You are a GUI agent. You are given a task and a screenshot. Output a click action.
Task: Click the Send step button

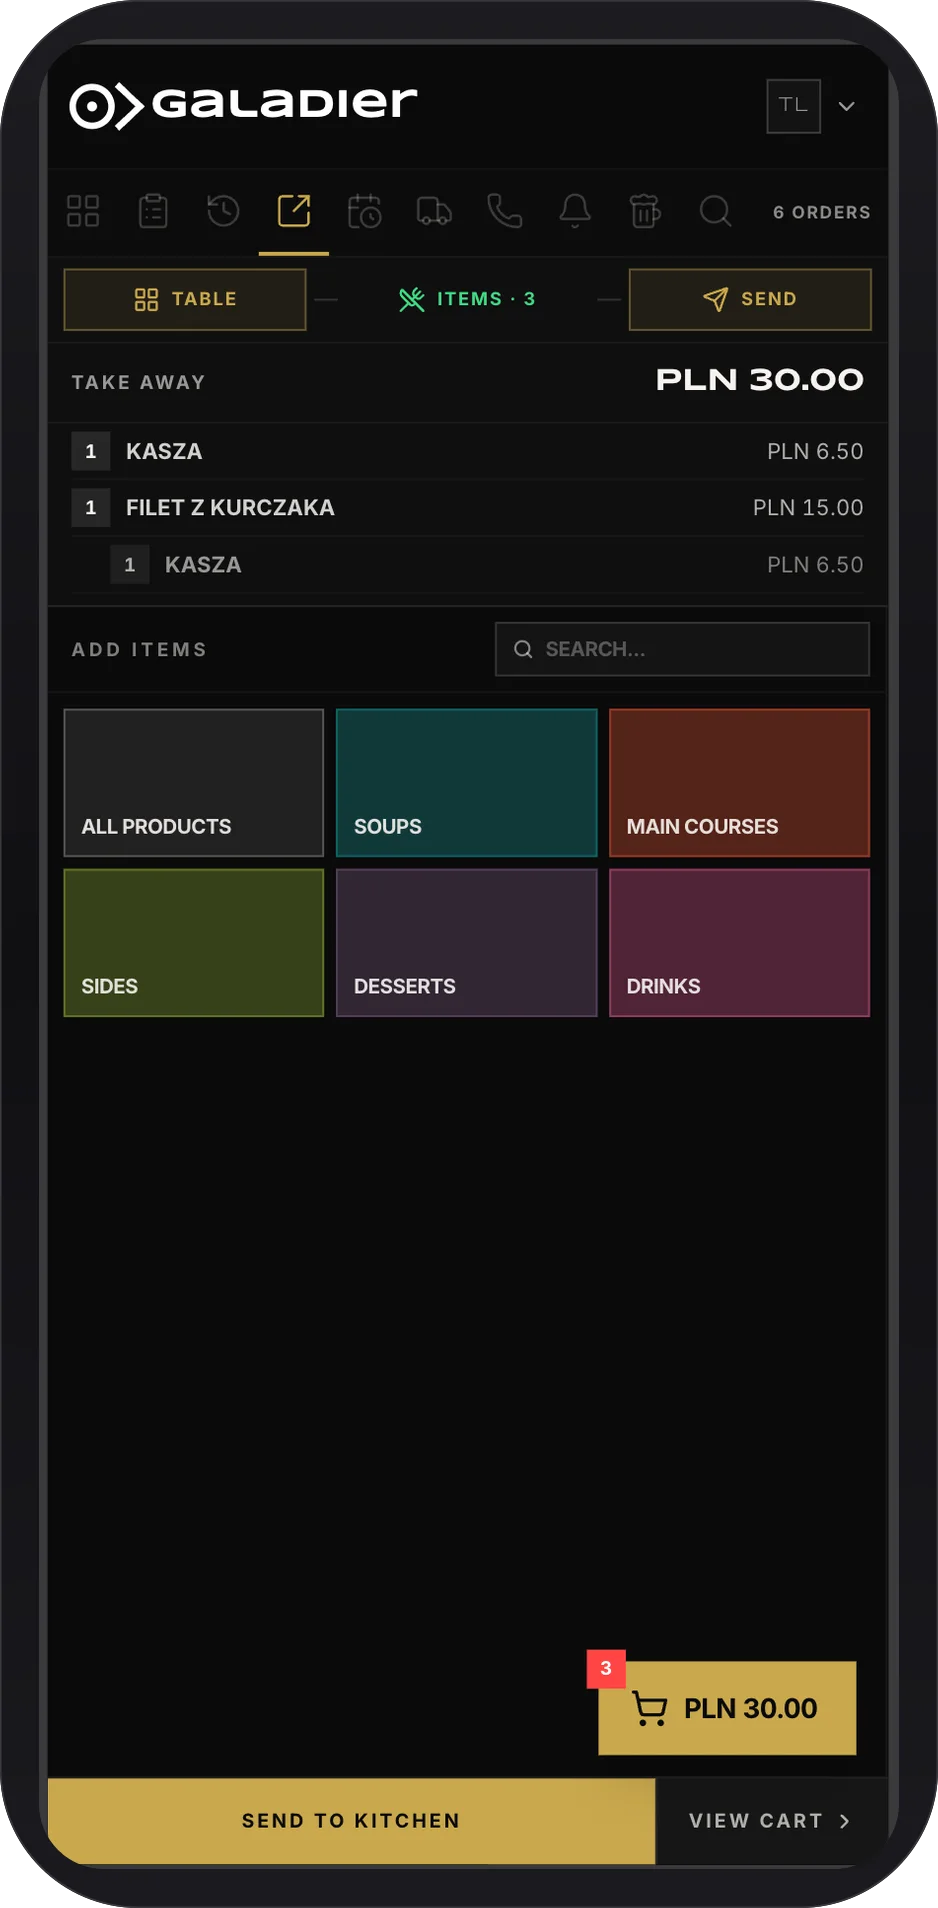(750, 299)
